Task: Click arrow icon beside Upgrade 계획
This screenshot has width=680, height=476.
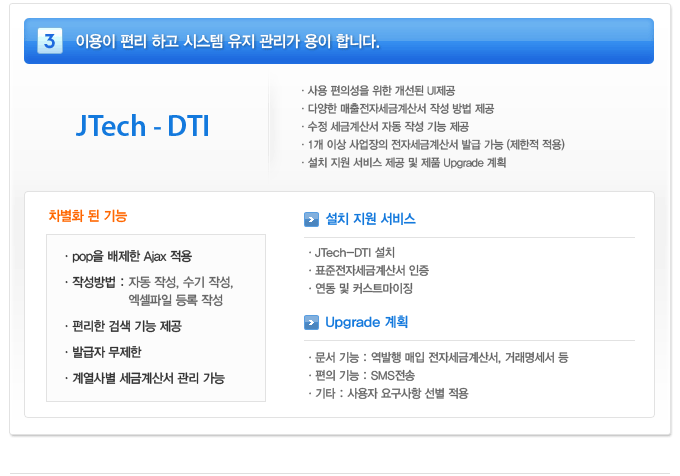Action: click(x=311, y=323)
